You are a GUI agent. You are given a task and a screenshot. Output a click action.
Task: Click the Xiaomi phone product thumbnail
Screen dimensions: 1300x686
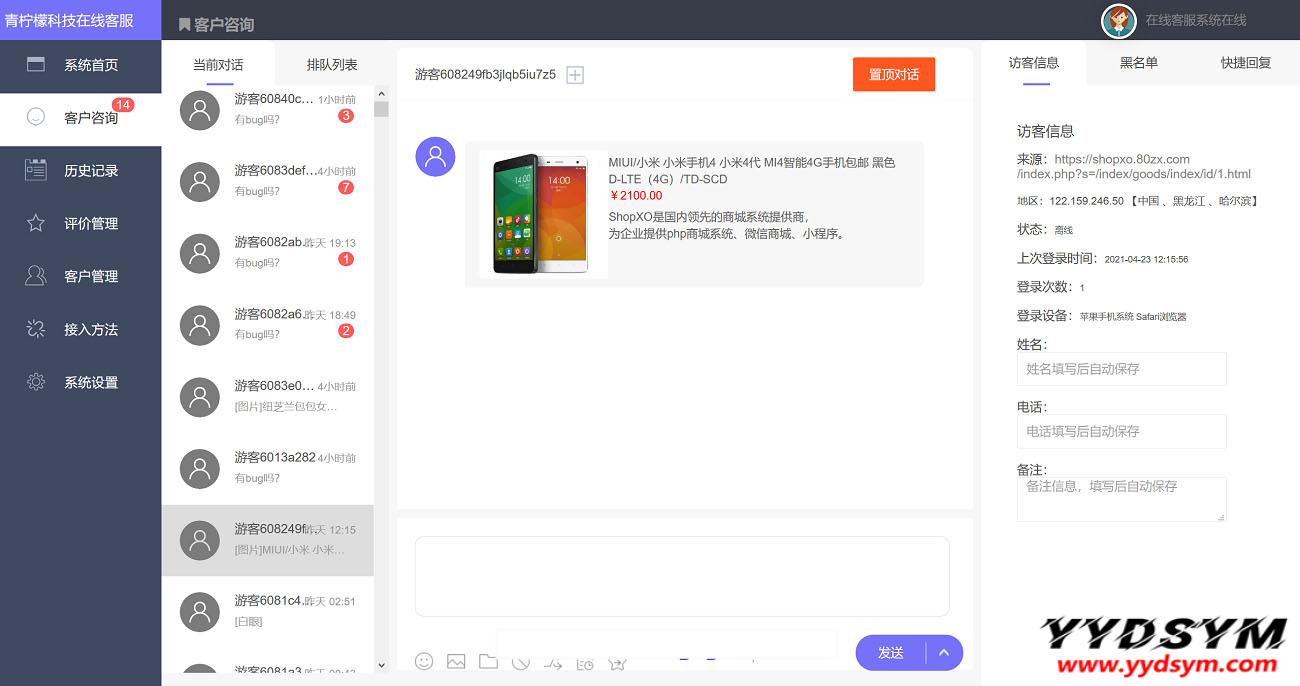pos(543,214)
